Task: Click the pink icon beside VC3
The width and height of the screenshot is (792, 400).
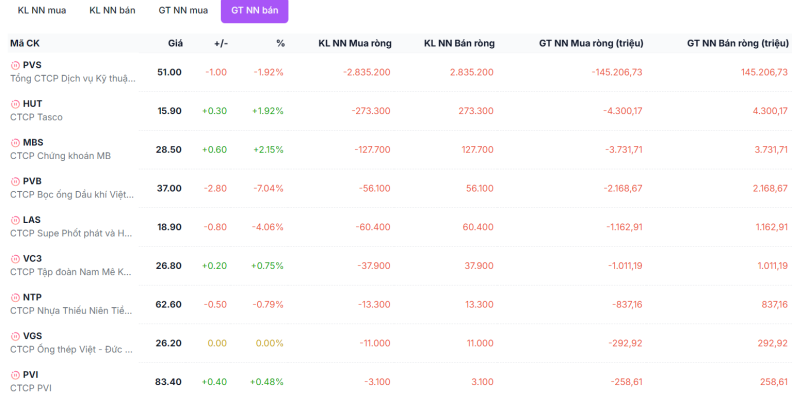Action: [15, 259]
